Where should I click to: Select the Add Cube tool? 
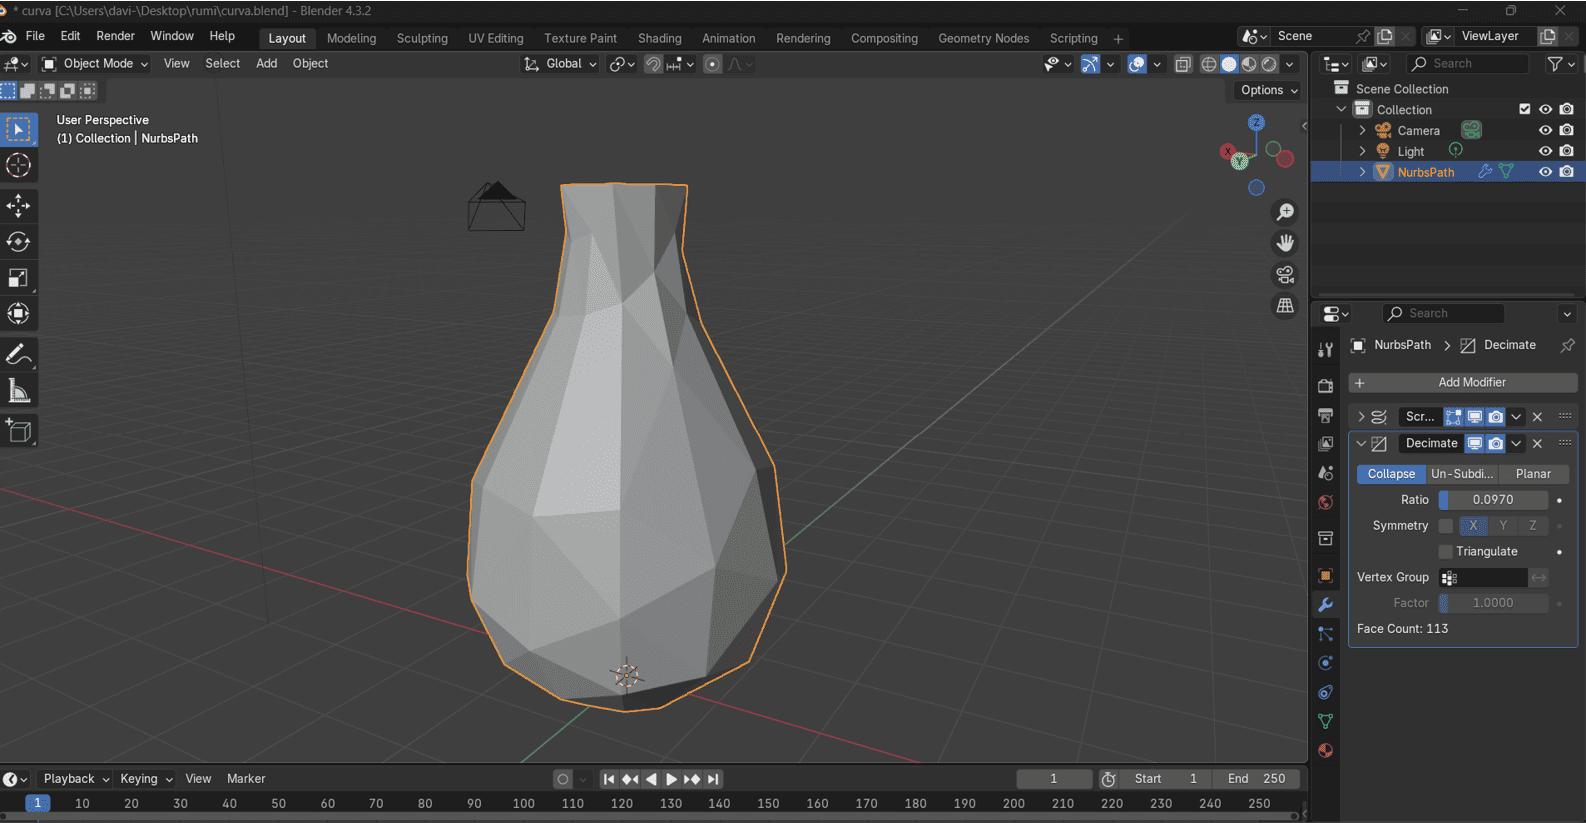(x=19, y=431)
